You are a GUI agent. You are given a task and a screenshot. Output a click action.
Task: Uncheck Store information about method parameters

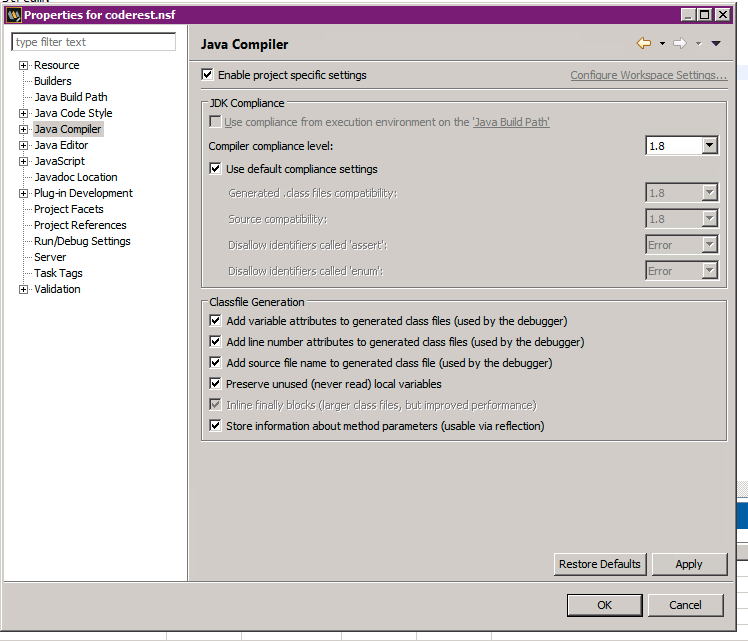[x=215, y=426]
